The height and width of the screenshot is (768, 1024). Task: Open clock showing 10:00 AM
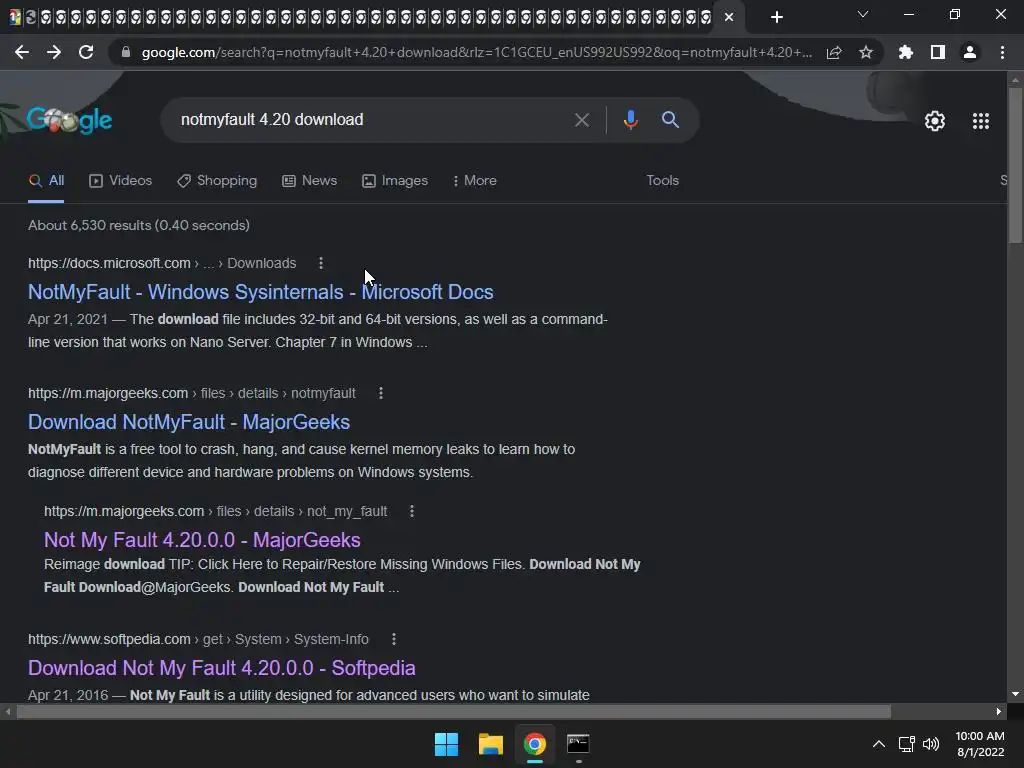point(980,744)
